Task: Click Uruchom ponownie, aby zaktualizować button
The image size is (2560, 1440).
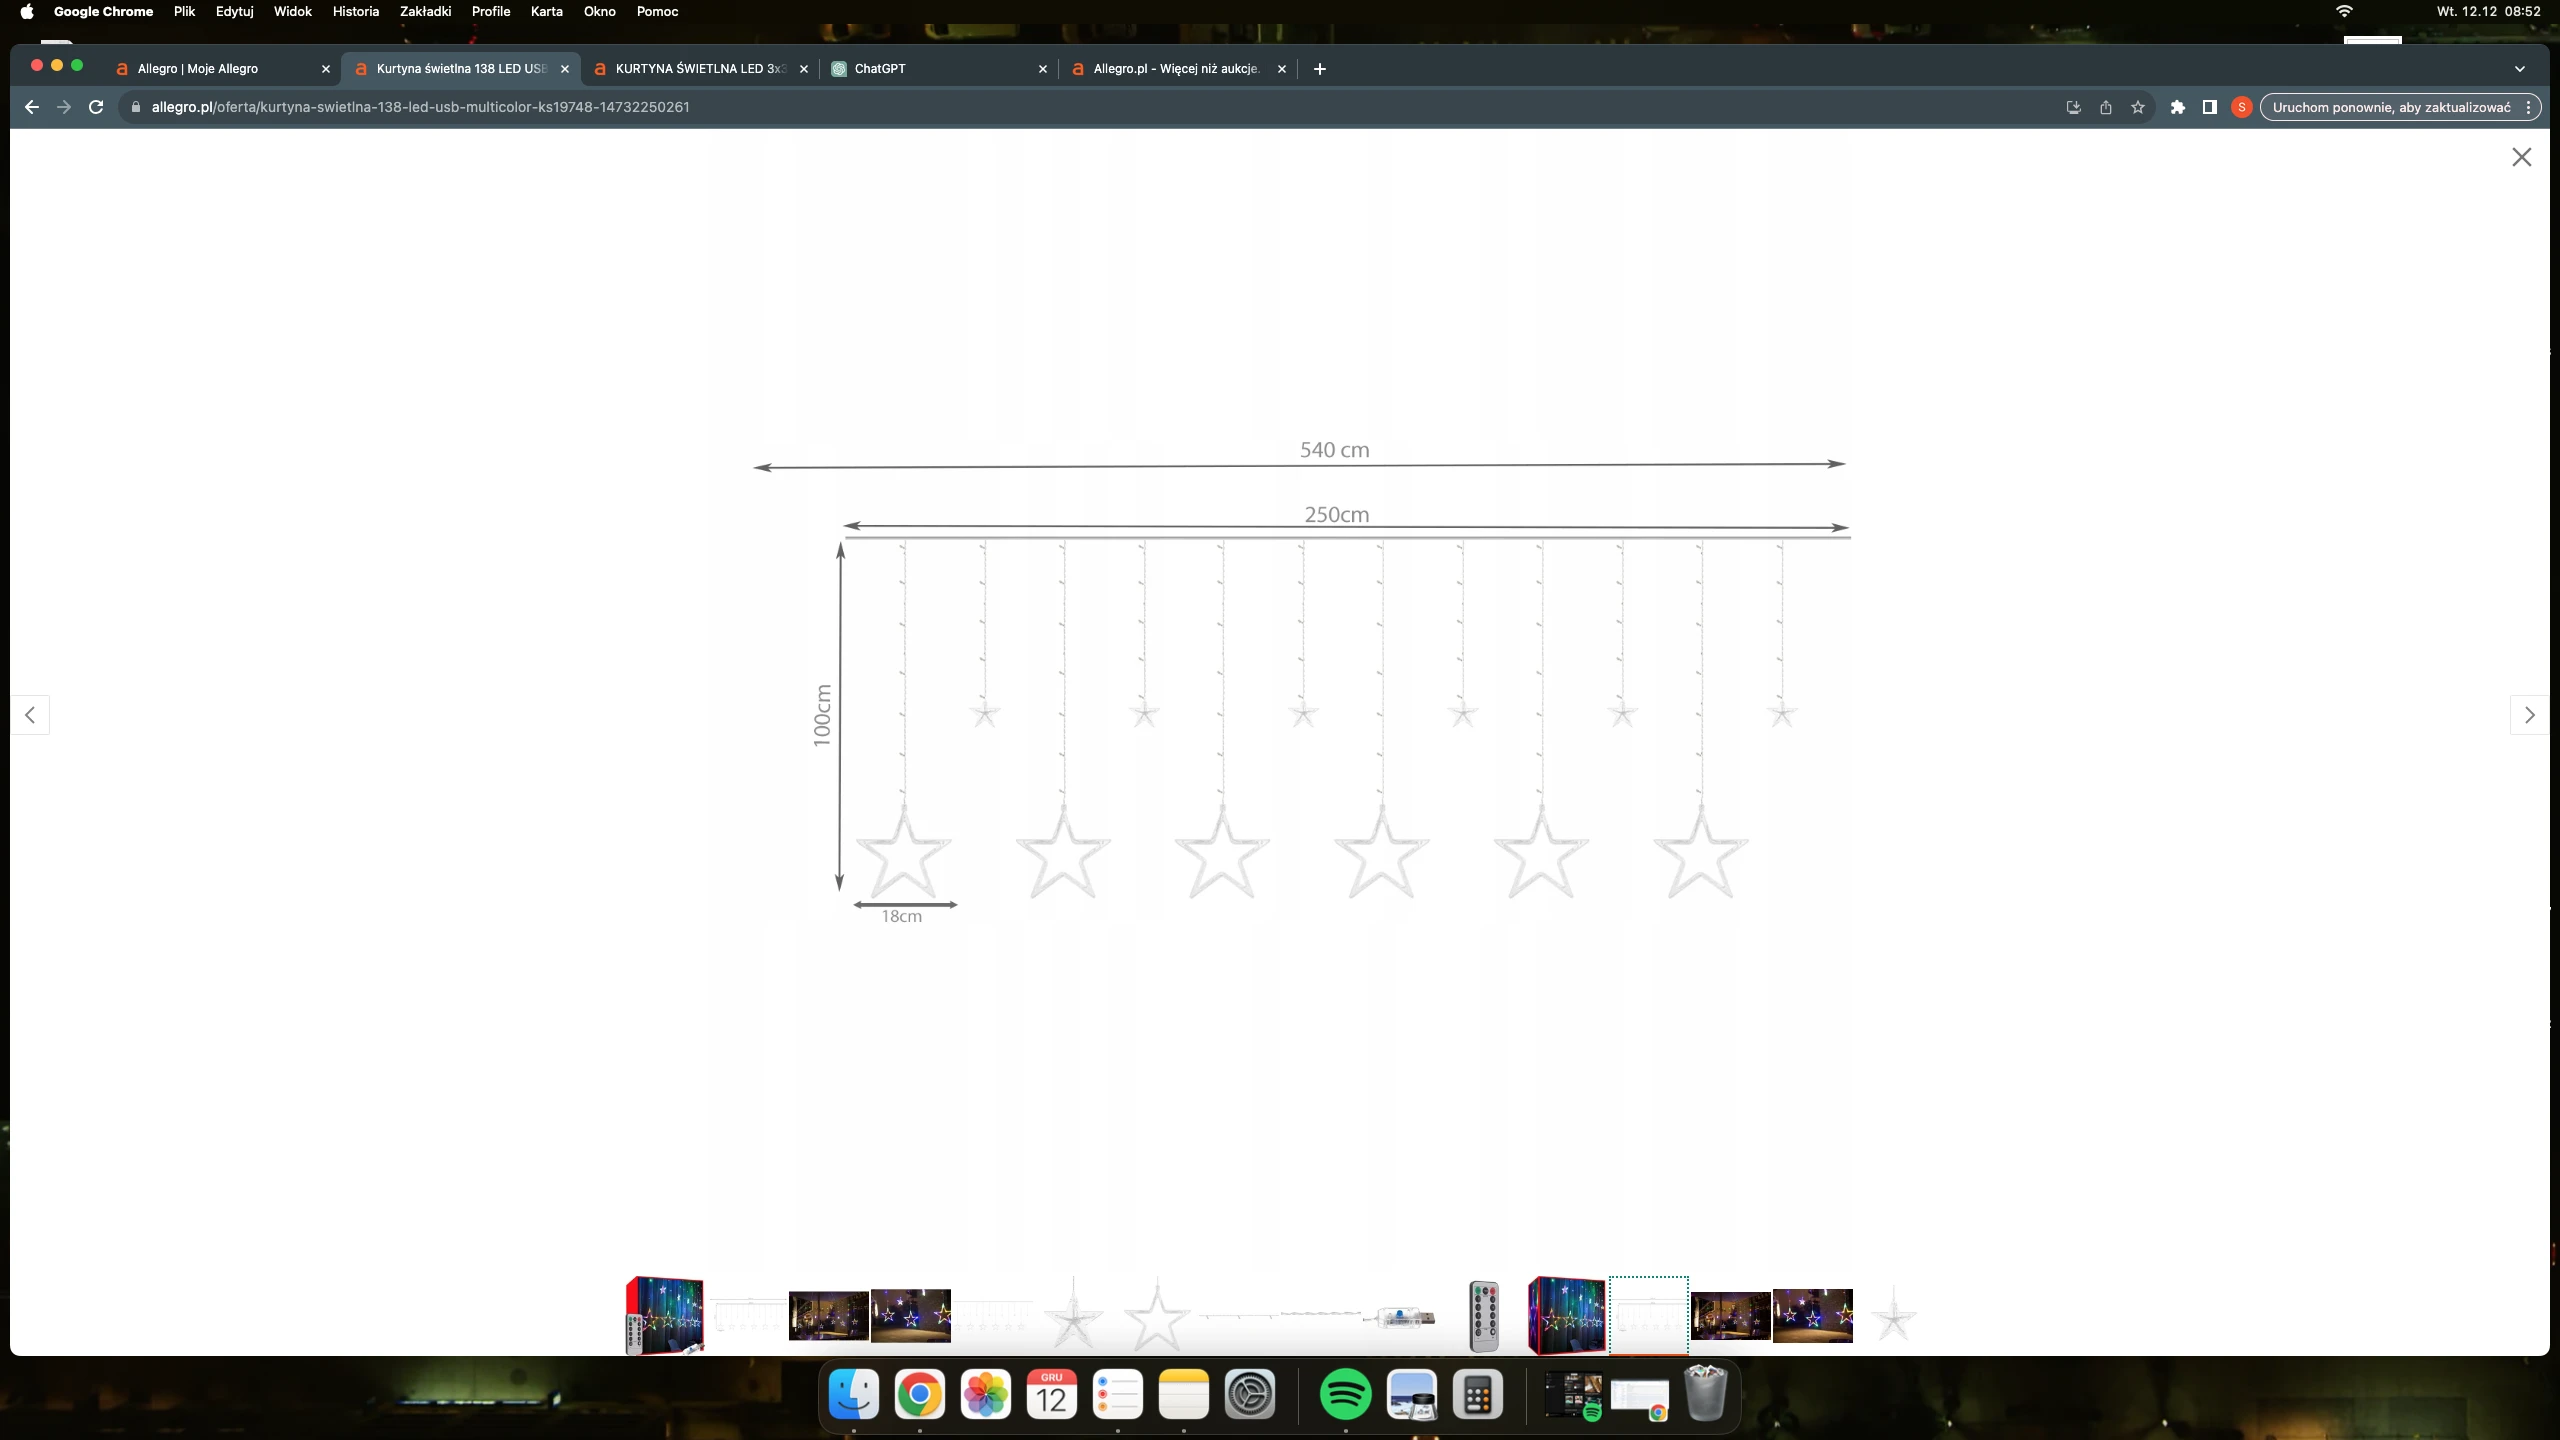Action: 2391,107
